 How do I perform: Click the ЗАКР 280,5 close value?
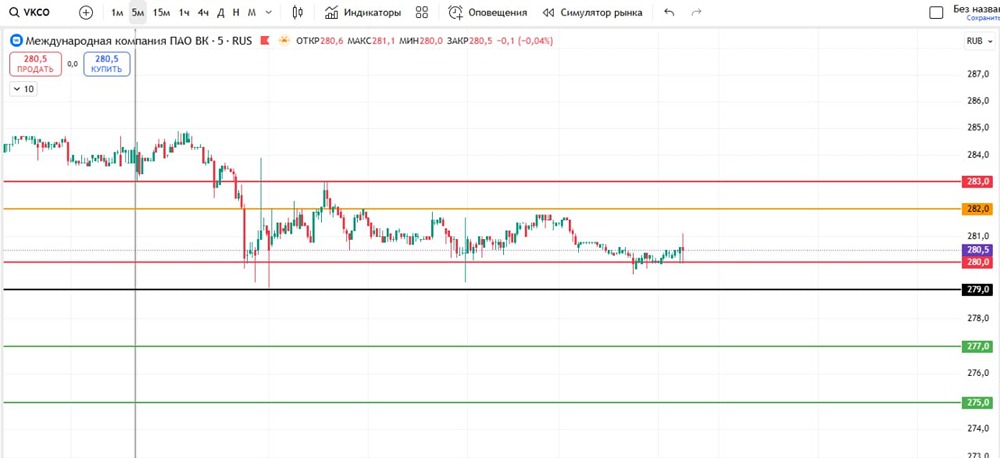coord(471,41)
